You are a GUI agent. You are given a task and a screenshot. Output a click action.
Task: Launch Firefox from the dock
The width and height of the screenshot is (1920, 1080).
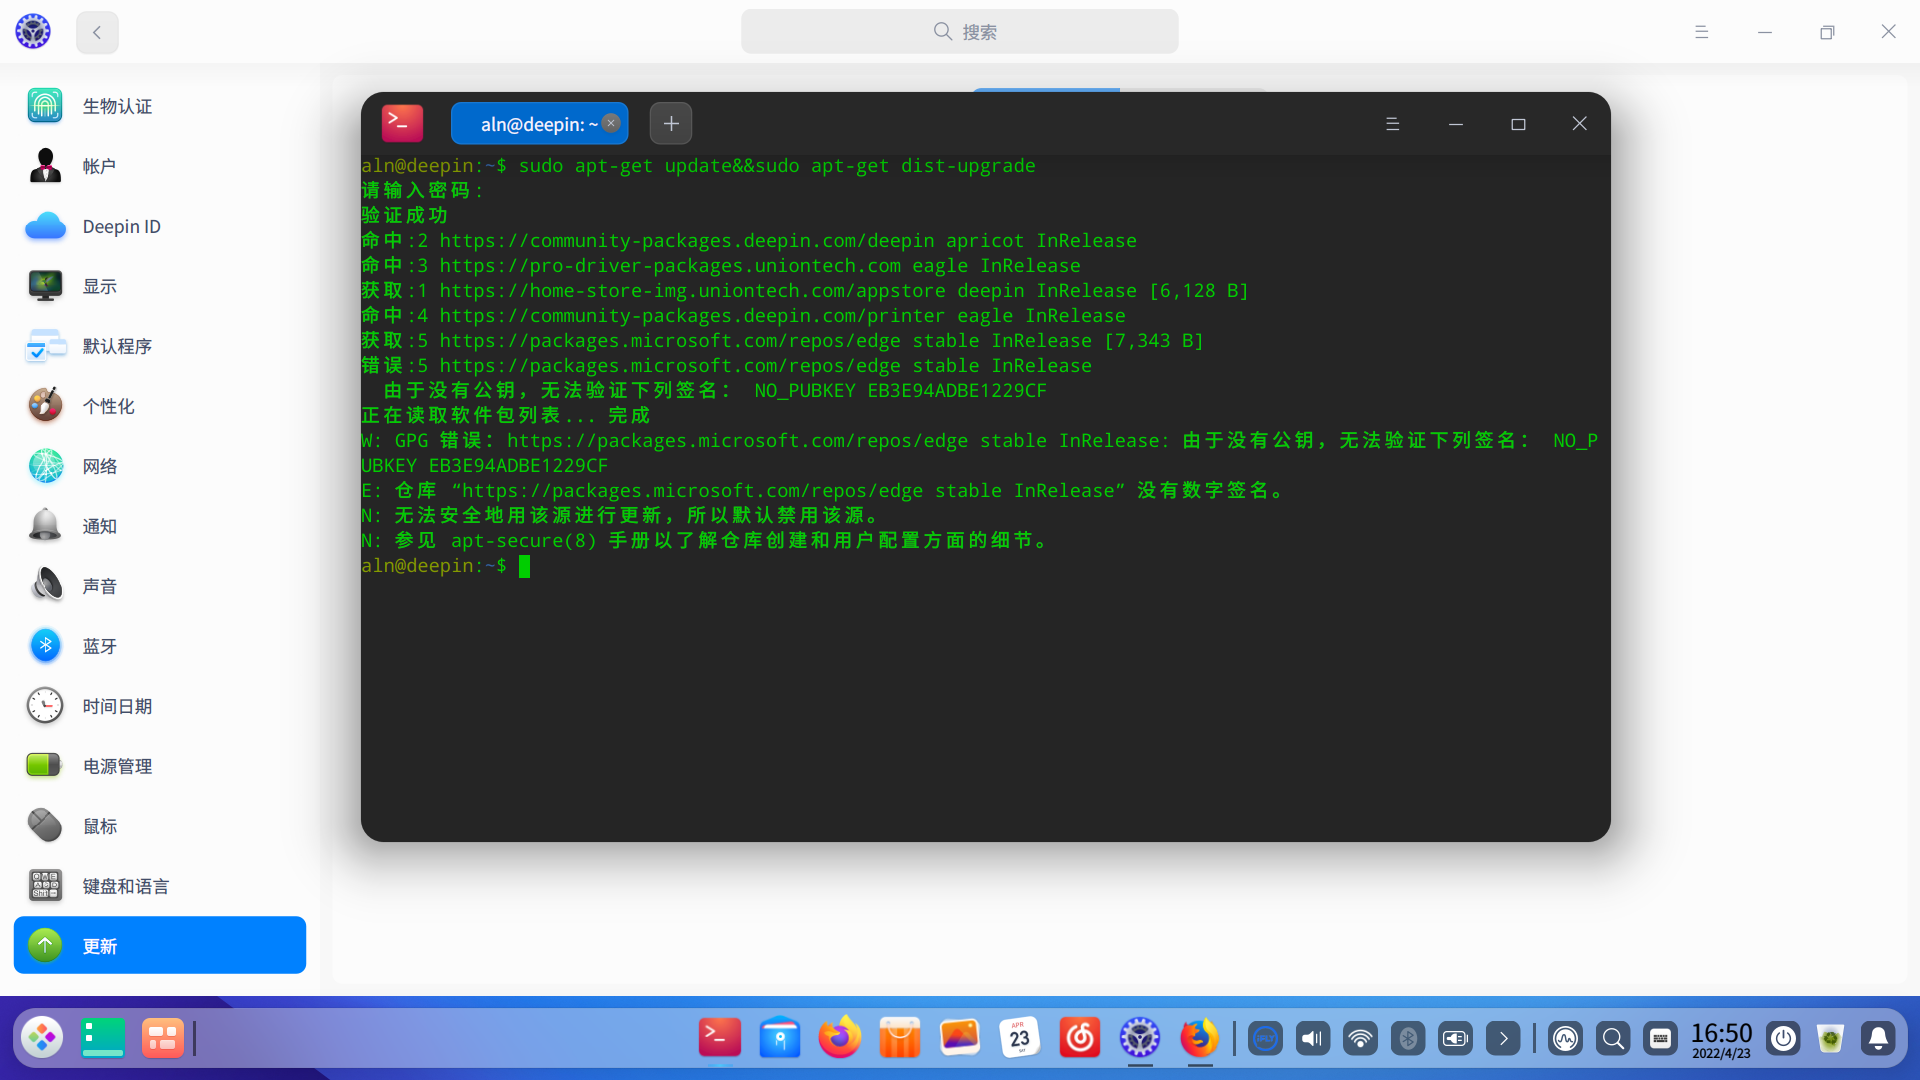coord(1199,1038)
